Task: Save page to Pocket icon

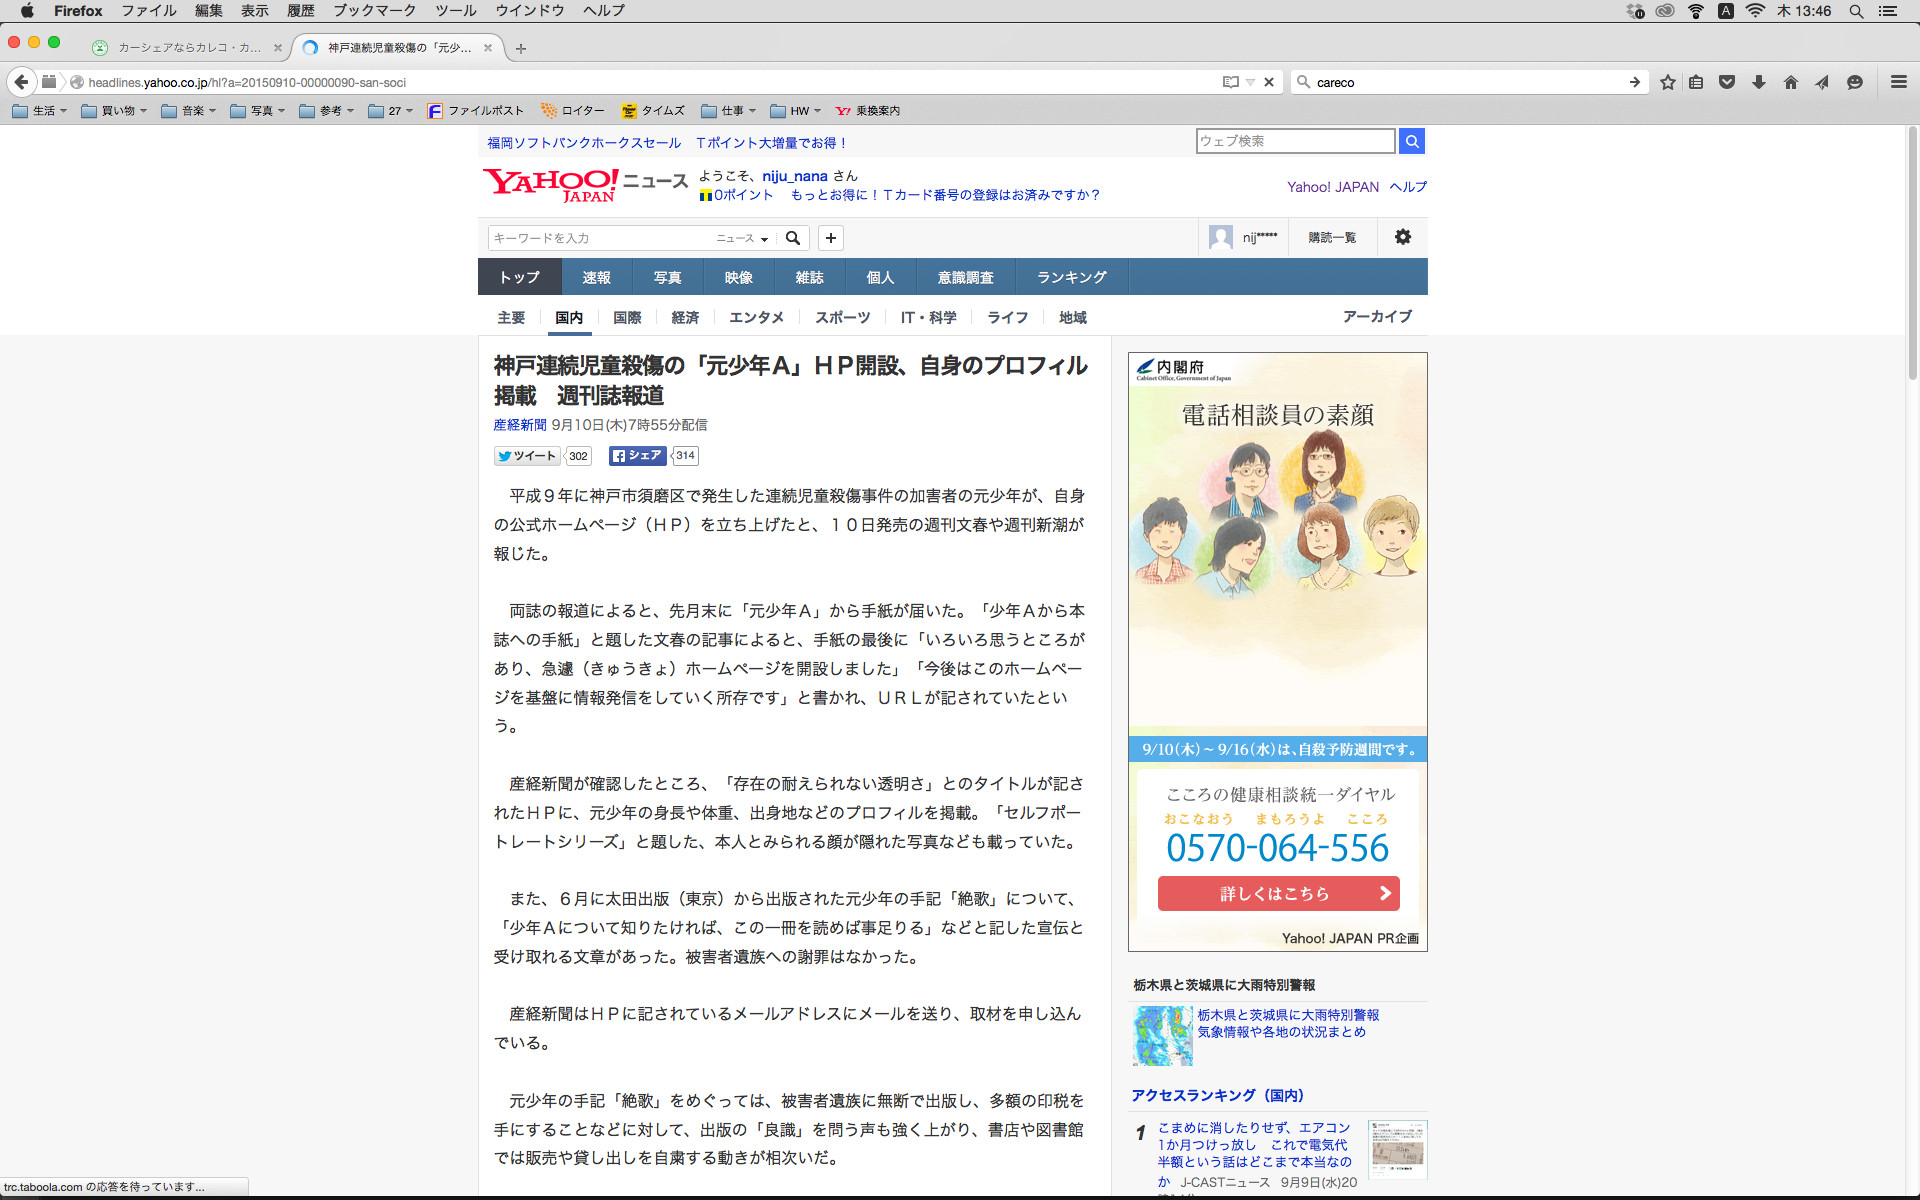Action: (1726, 82)
